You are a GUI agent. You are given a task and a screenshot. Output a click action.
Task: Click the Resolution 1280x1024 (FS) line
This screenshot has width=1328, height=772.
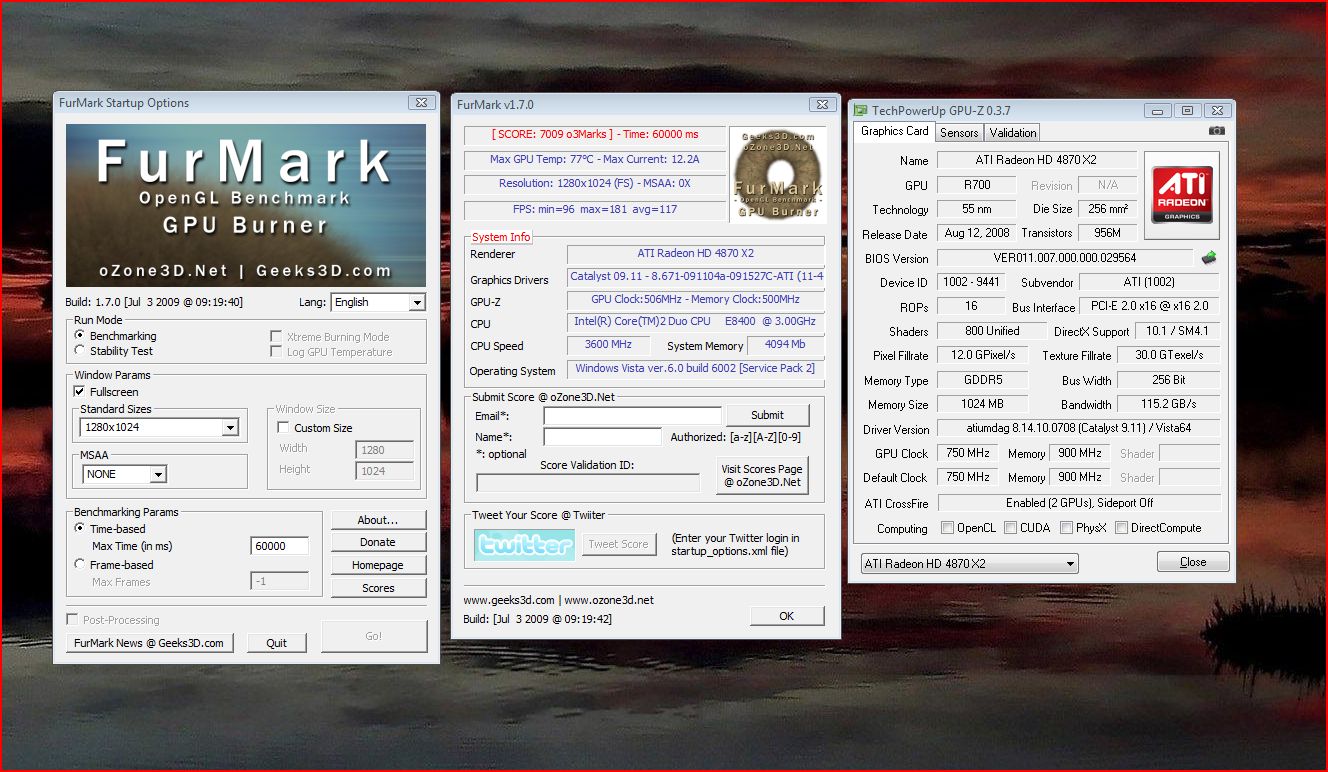point(595,184)
